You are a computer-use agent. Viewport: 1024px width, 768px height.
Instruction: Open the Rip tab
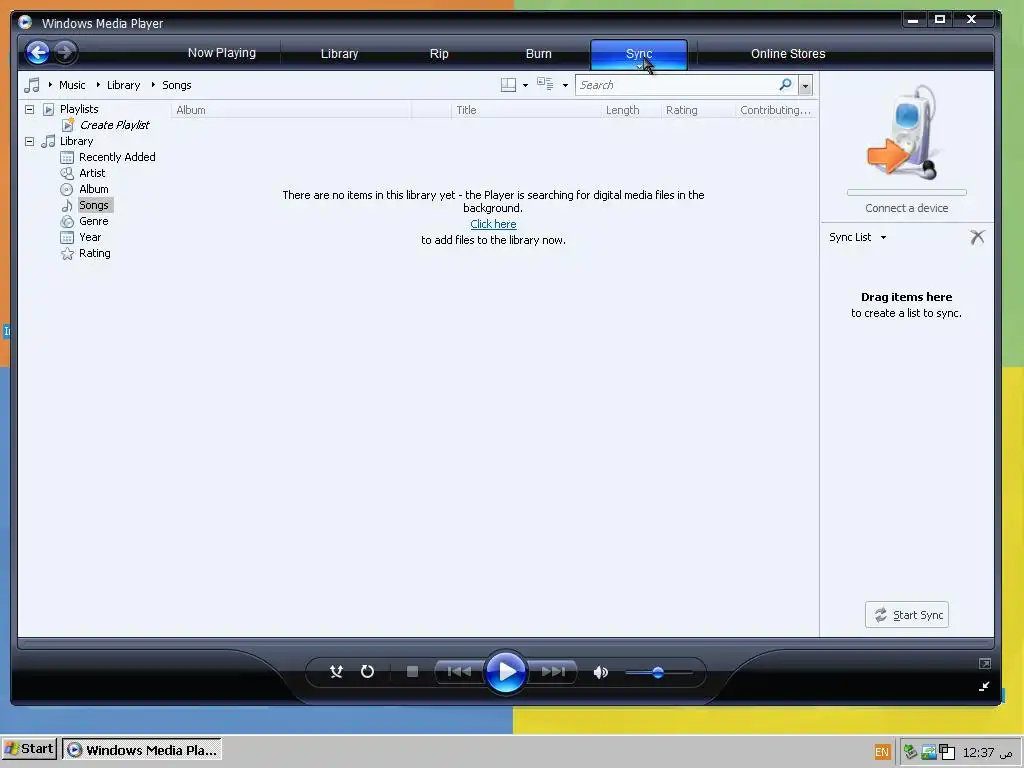(x=439, y=54)
